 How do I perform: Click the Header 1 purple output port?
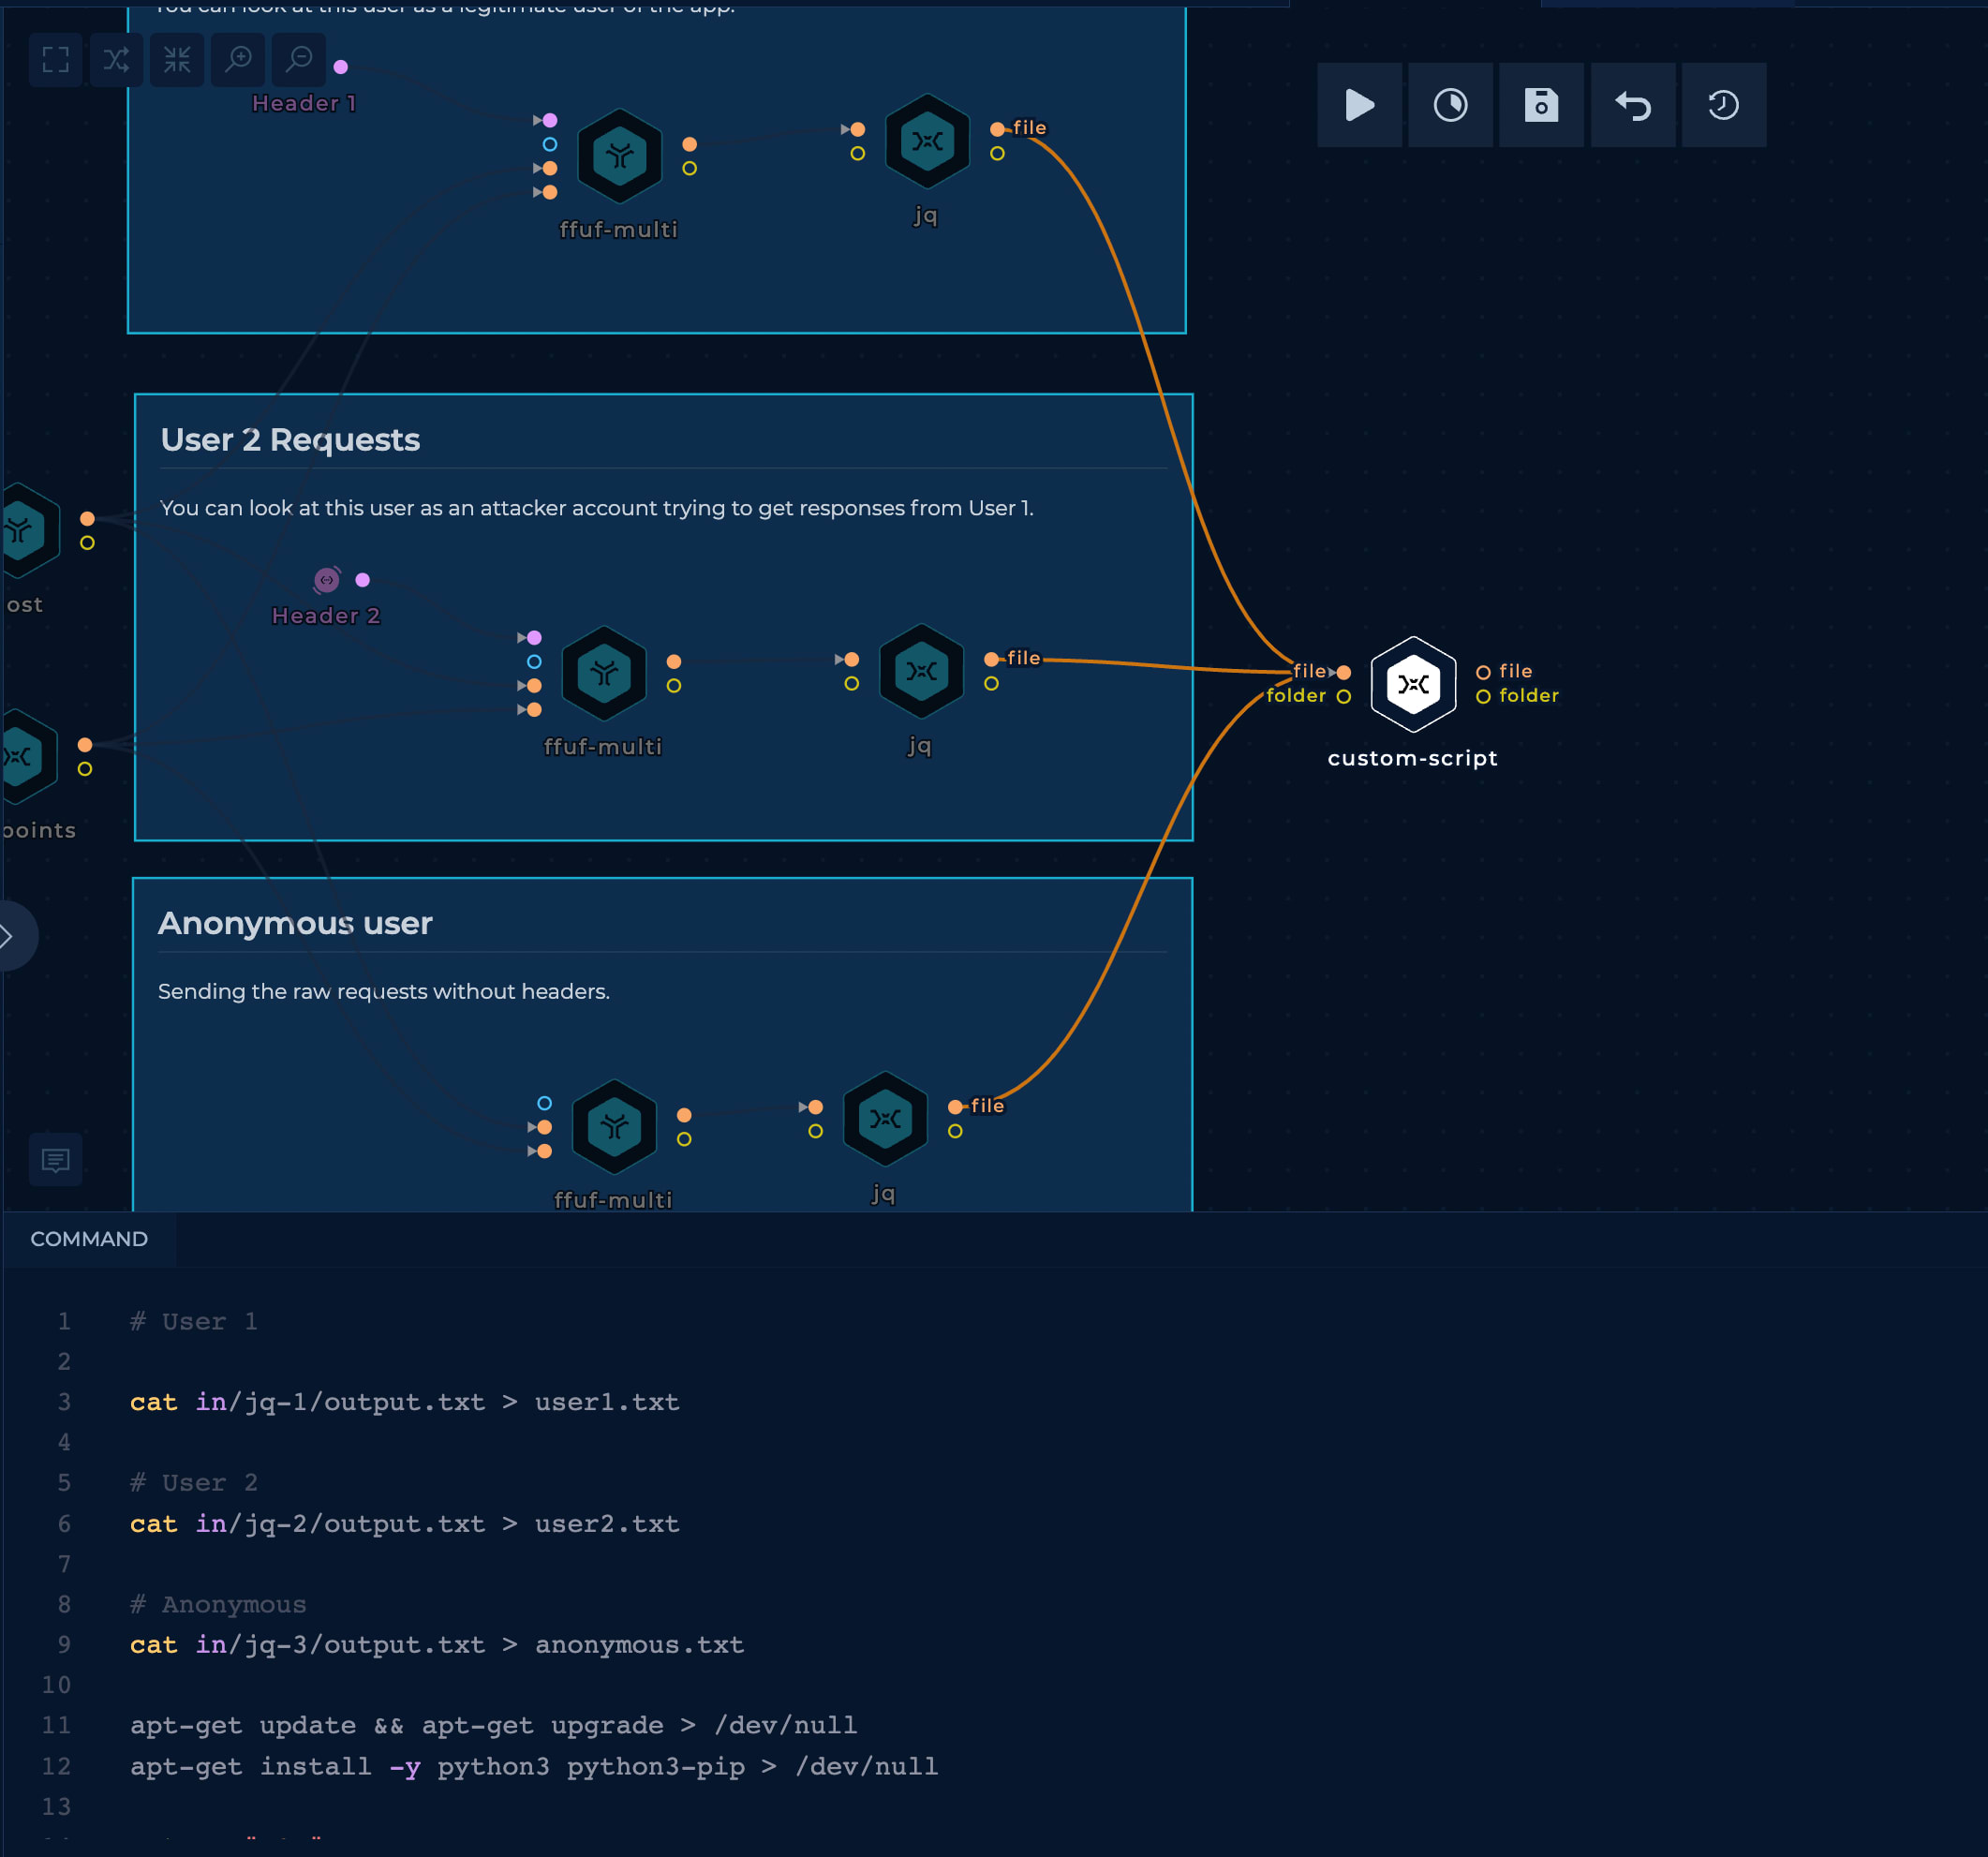[341, 67]
